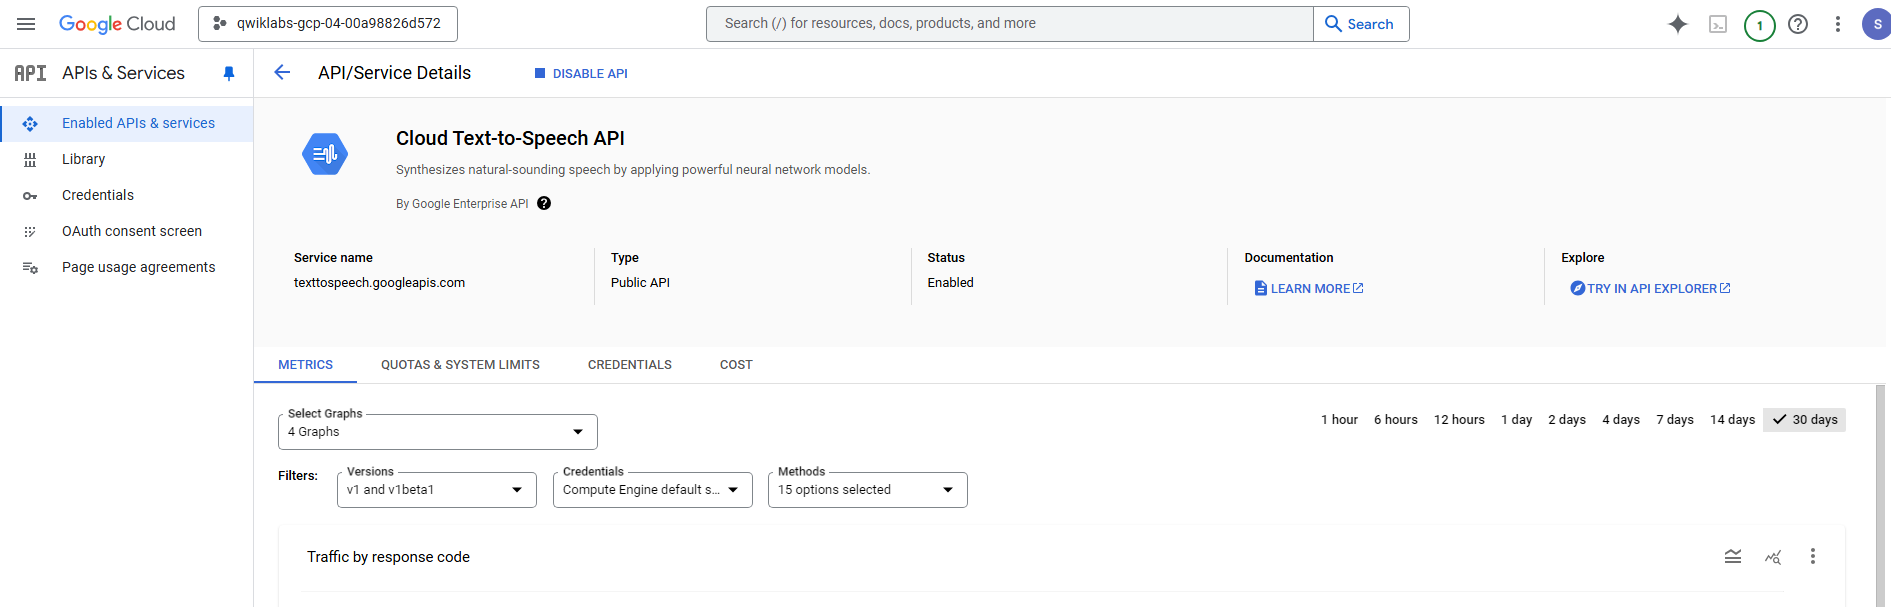Click the vertical scrollbar of the metrics panel

click(x=1880, y=496)
